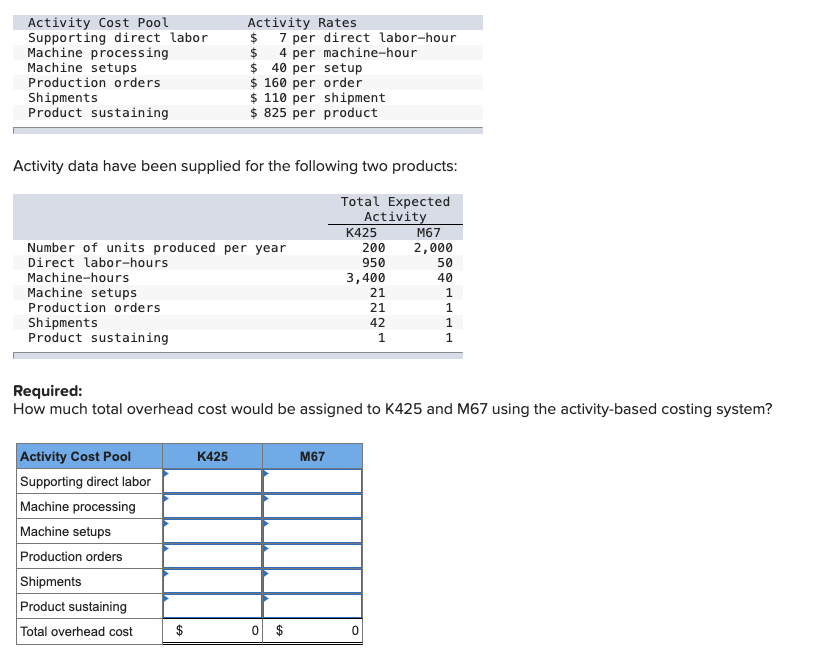Click 'Direct labor-hours' row label

coord(98,262)
